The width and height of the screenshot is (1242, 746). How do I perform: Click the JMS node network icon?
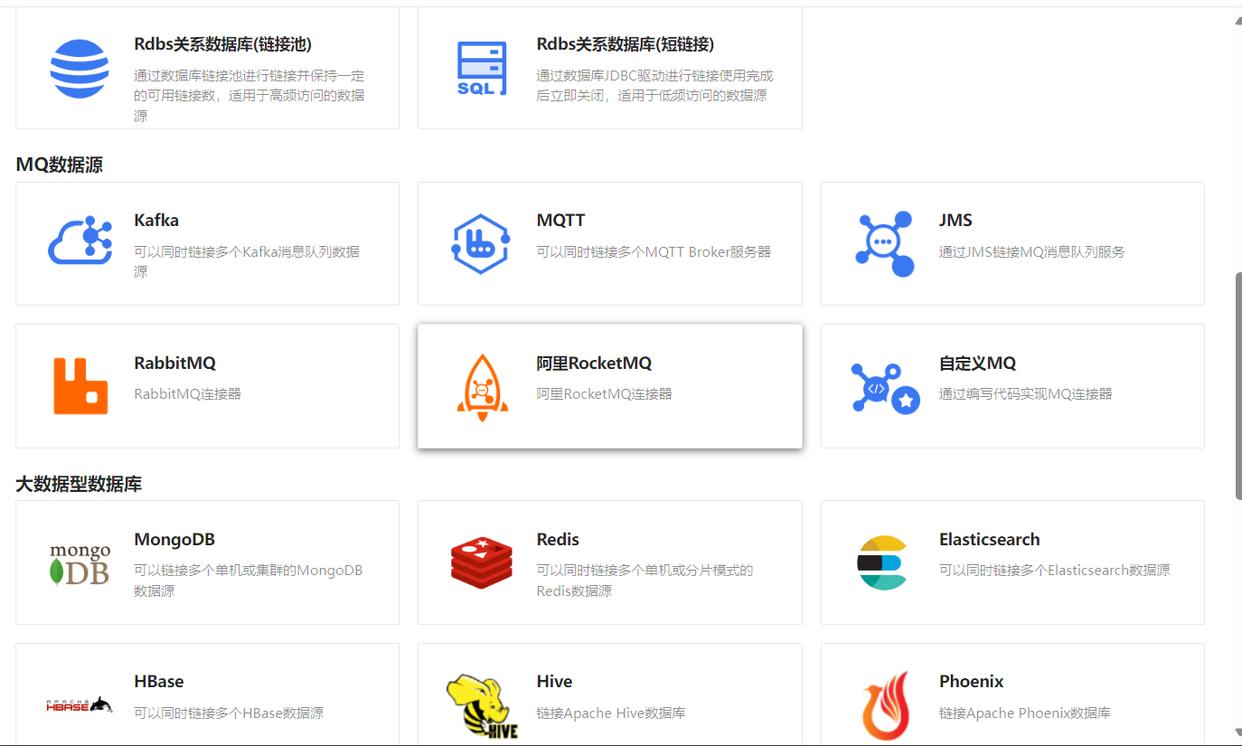[885, 243]
